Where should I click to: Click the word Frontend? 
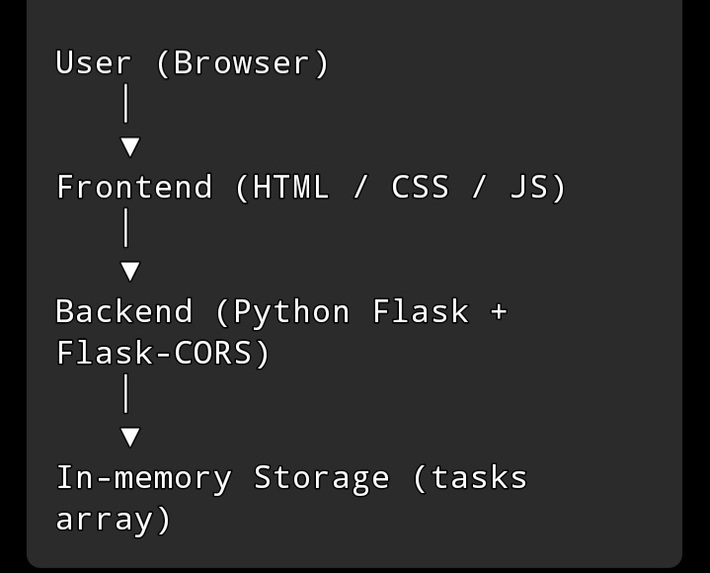coord(134,187)
